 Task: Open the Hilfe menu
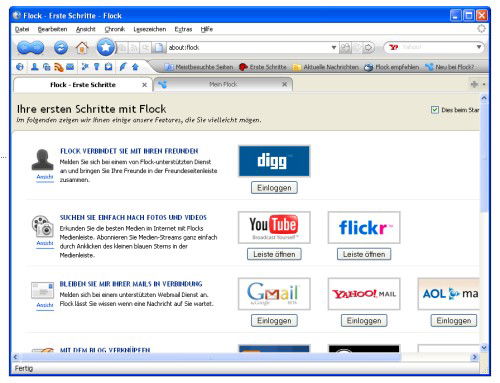207,29
